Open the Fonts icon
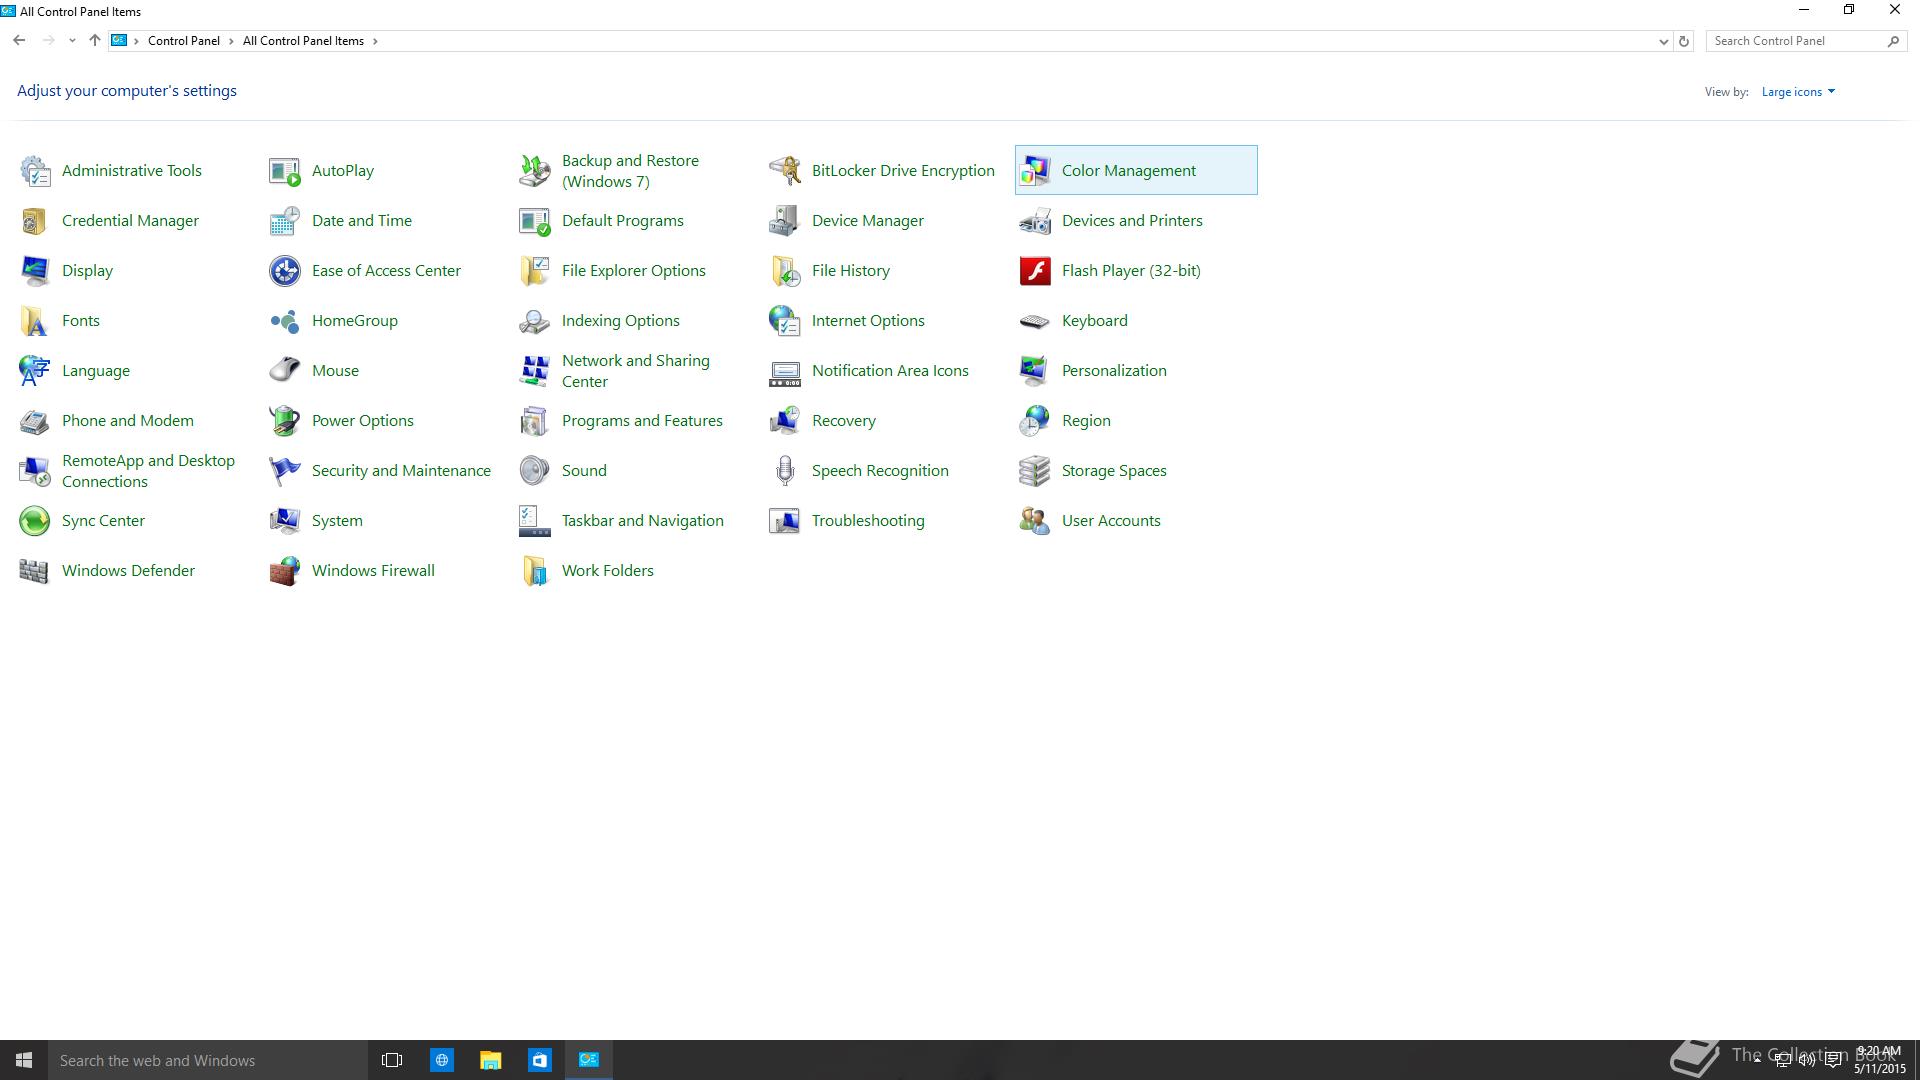This screenshot has width=1920, height=1080. (x=35, y=321)
